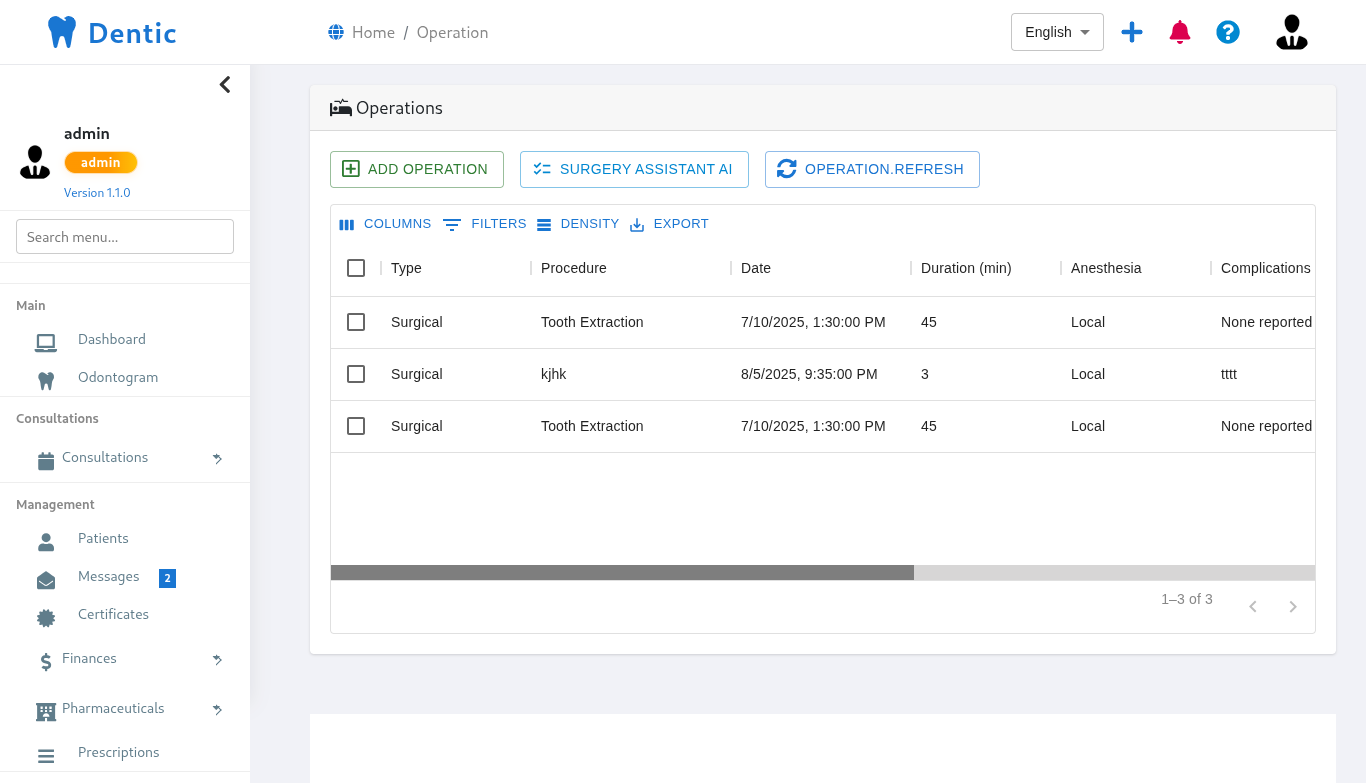The height and width of the screenshot is (783, 1366).
Task: Select the first Tooth Extraction row checkbox
Action: tap(356, 322)
